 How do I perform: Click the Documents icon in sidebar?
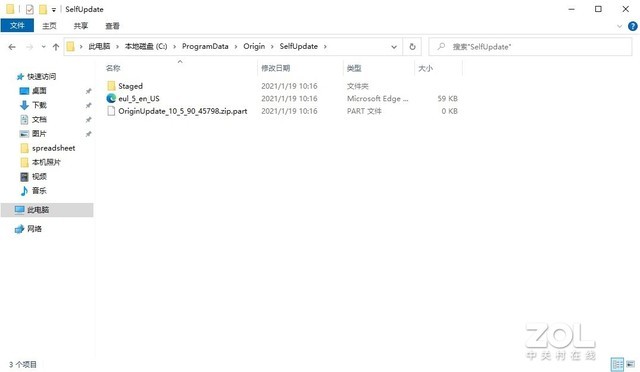(24, 119)
